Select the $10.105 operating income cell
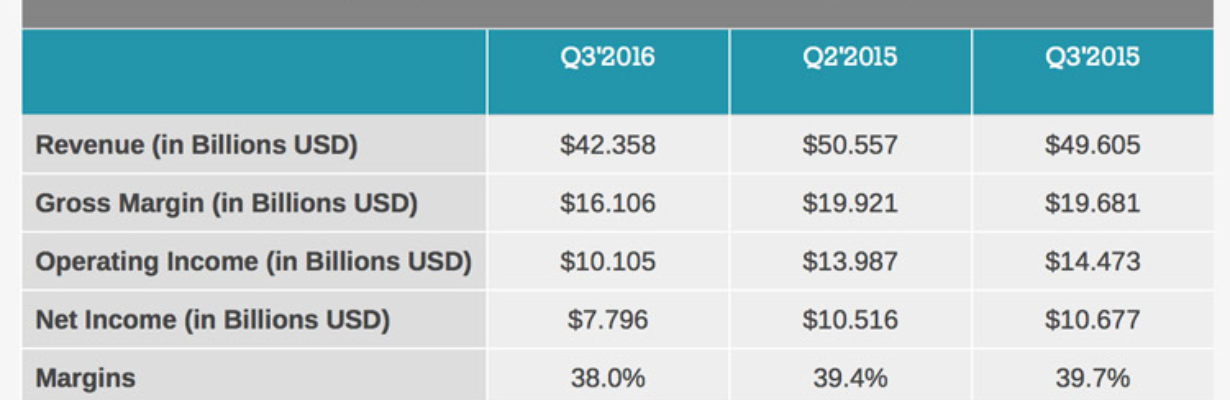The image size is (1230, 400). point(608,261)
